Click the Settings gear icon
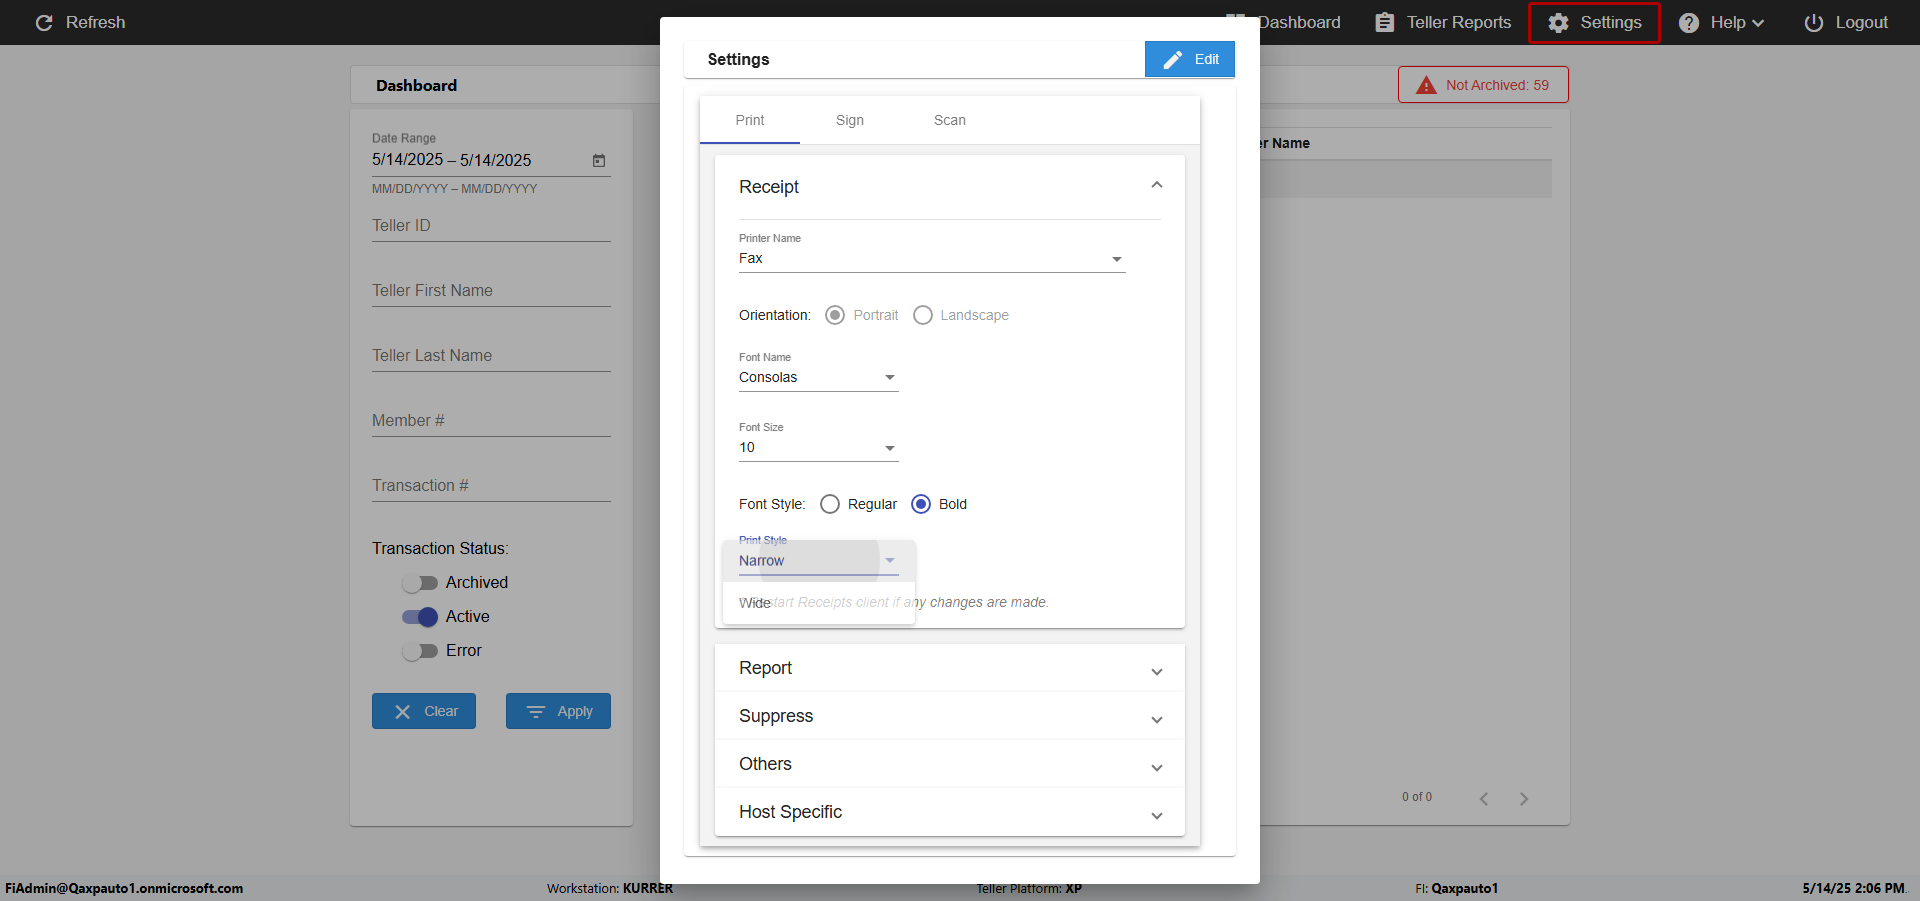Screen dimensions: 1920x901 pyautogui.click(x=1558, y=22)
